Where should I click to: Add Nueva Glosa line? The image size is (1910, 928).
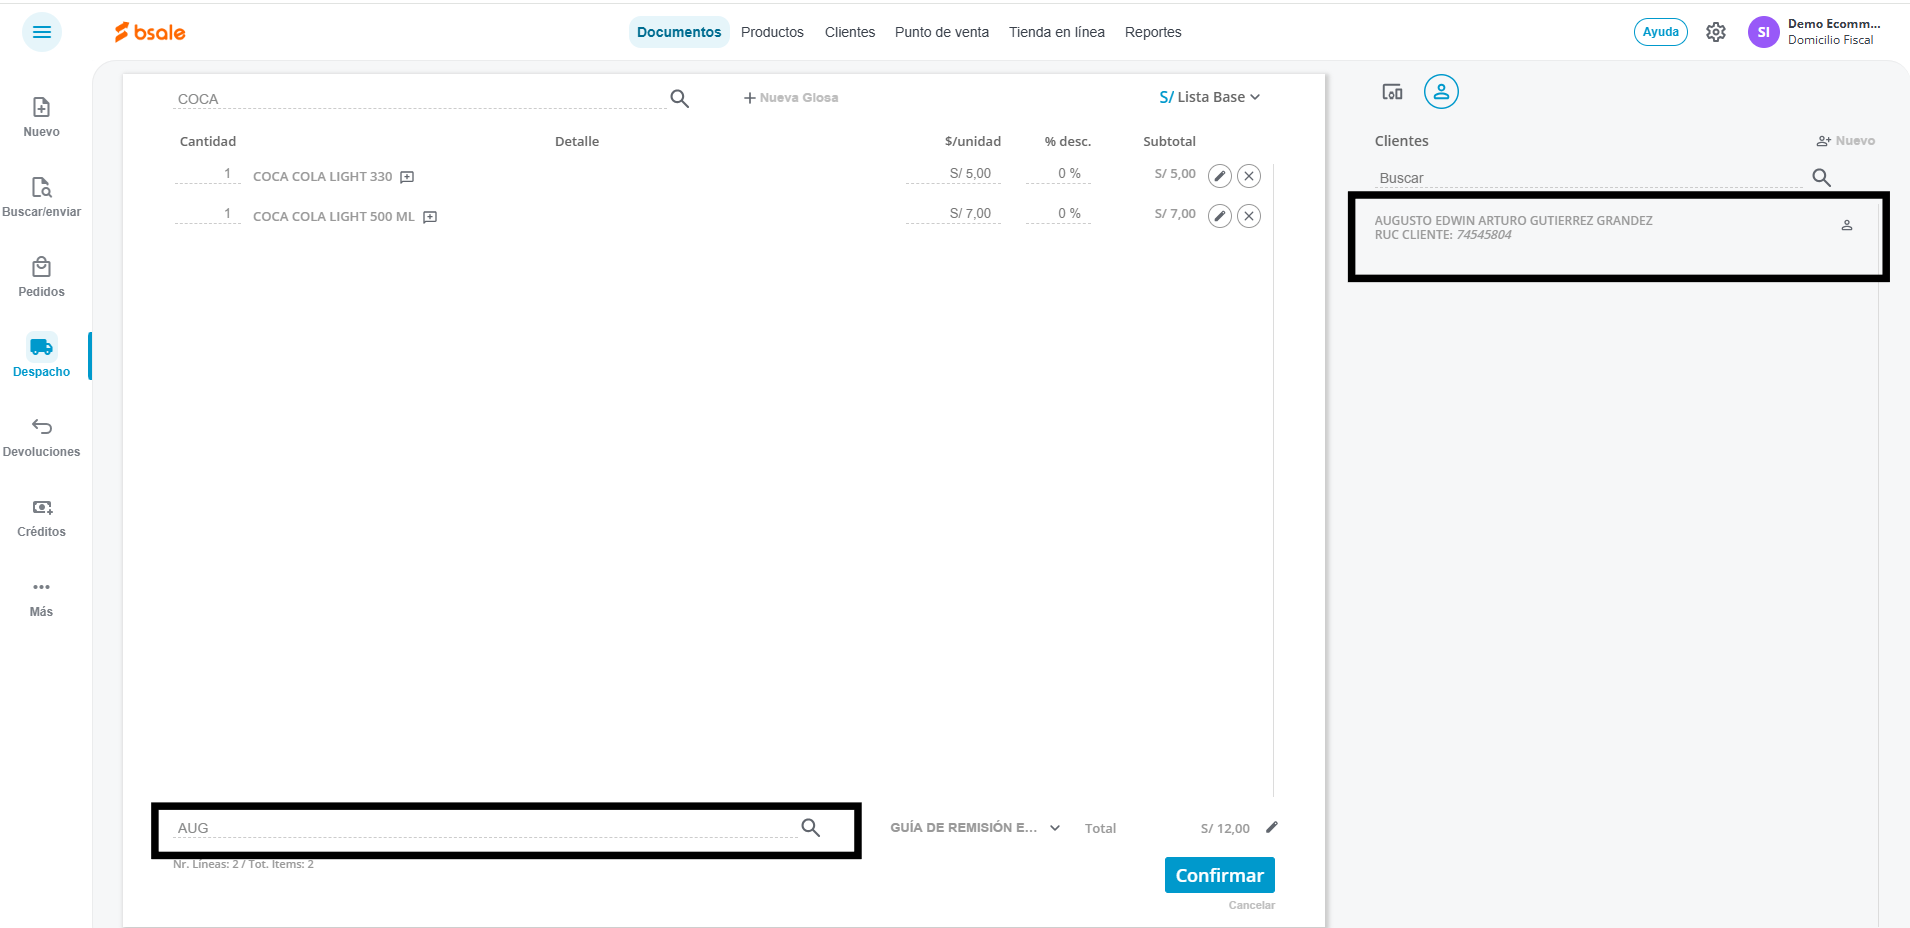(x=791, y=97)
